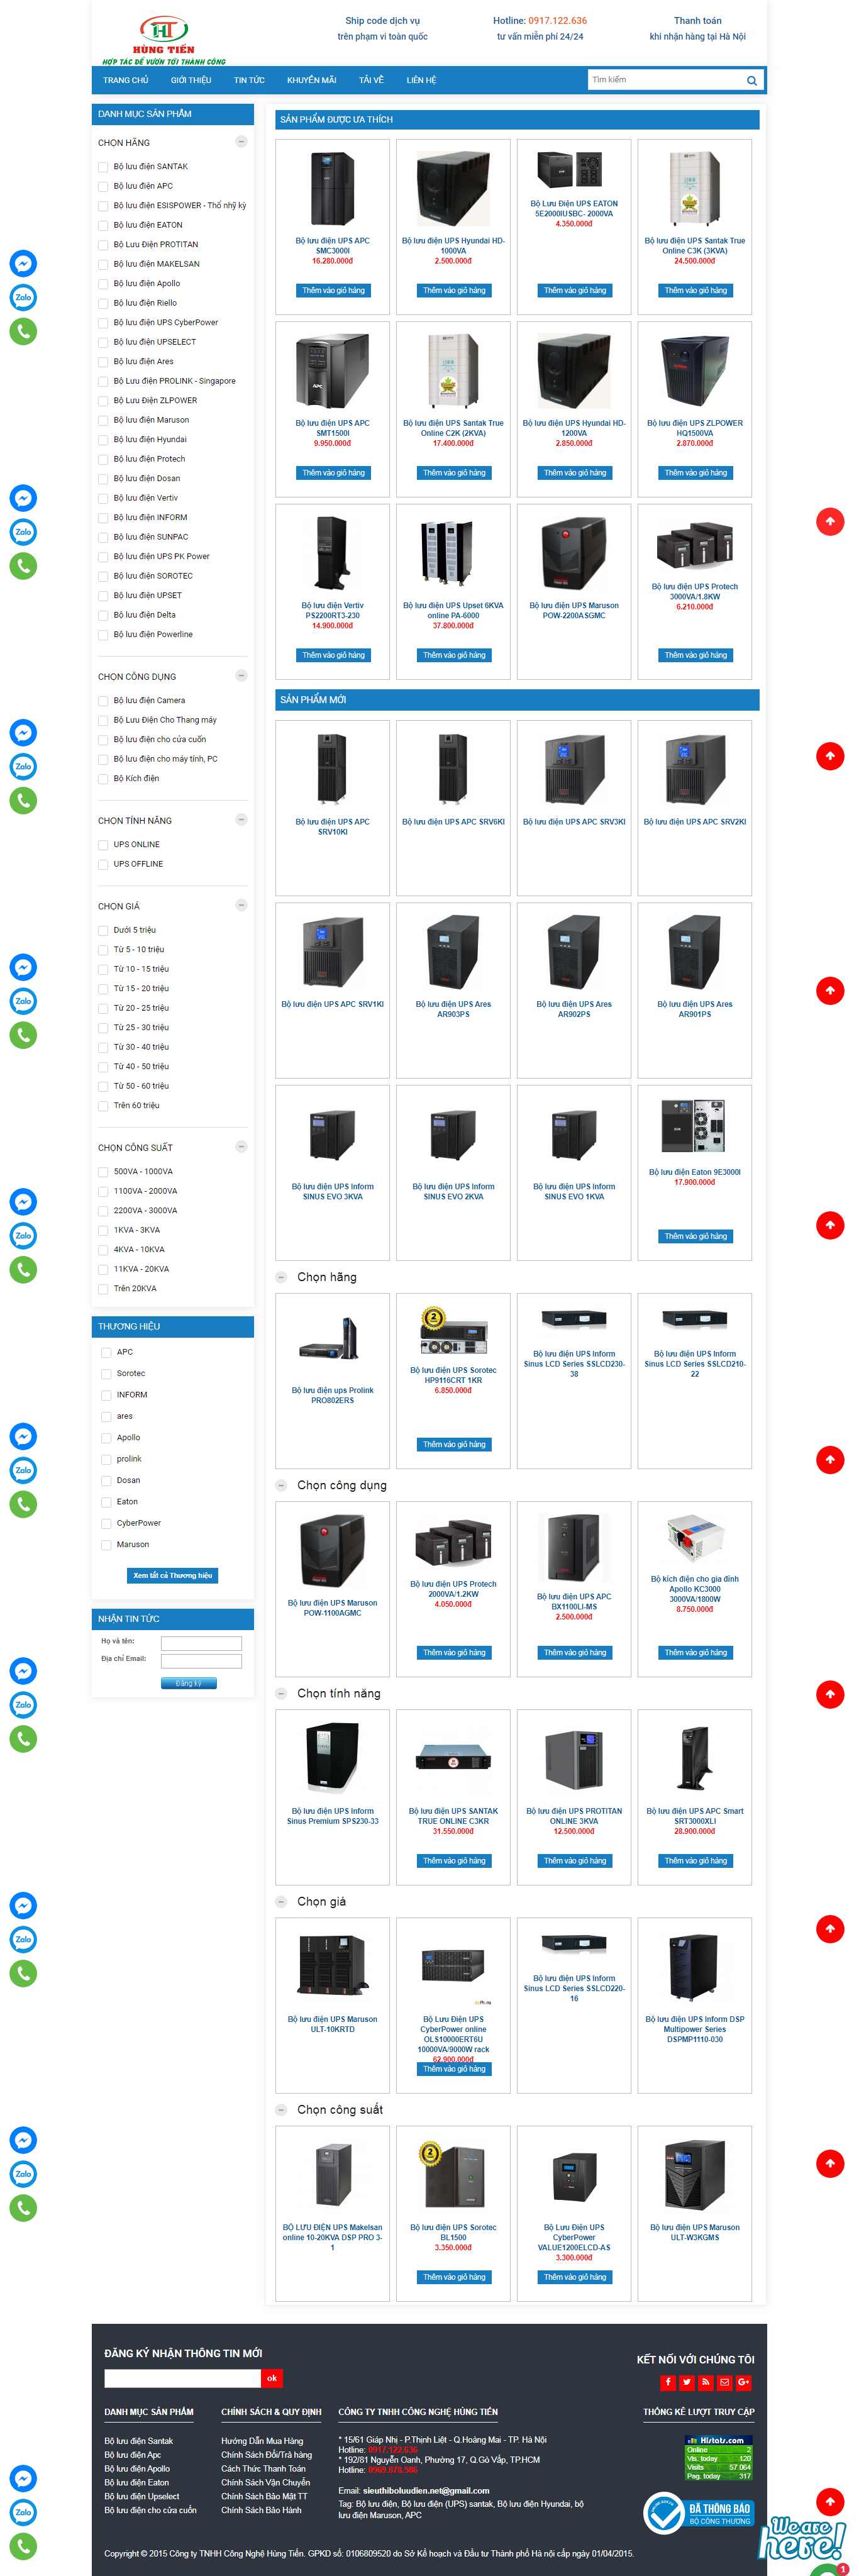The height and width of the screenshot is (2576, 859).
Task: Focus the Họ và tên input field
Action: [x=201, y=1643]
